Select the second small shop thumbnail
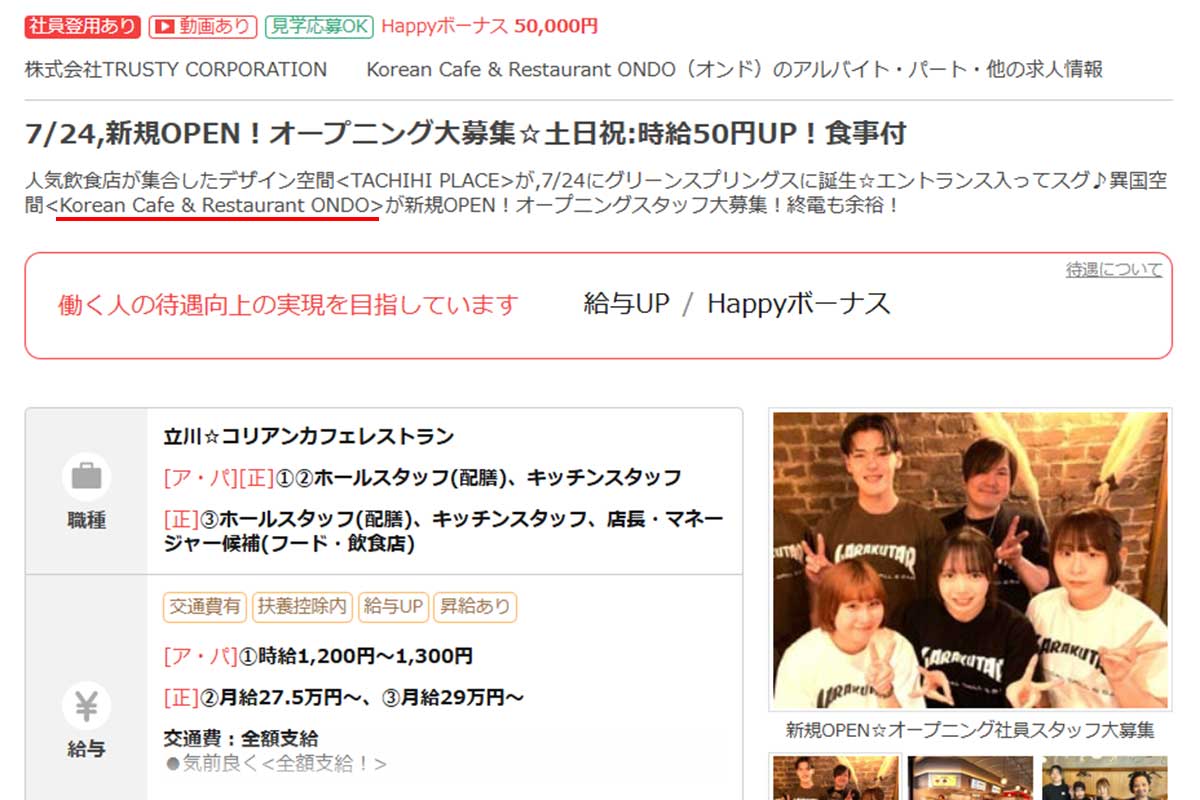The image size is (1200, 800). click(969, 777)
